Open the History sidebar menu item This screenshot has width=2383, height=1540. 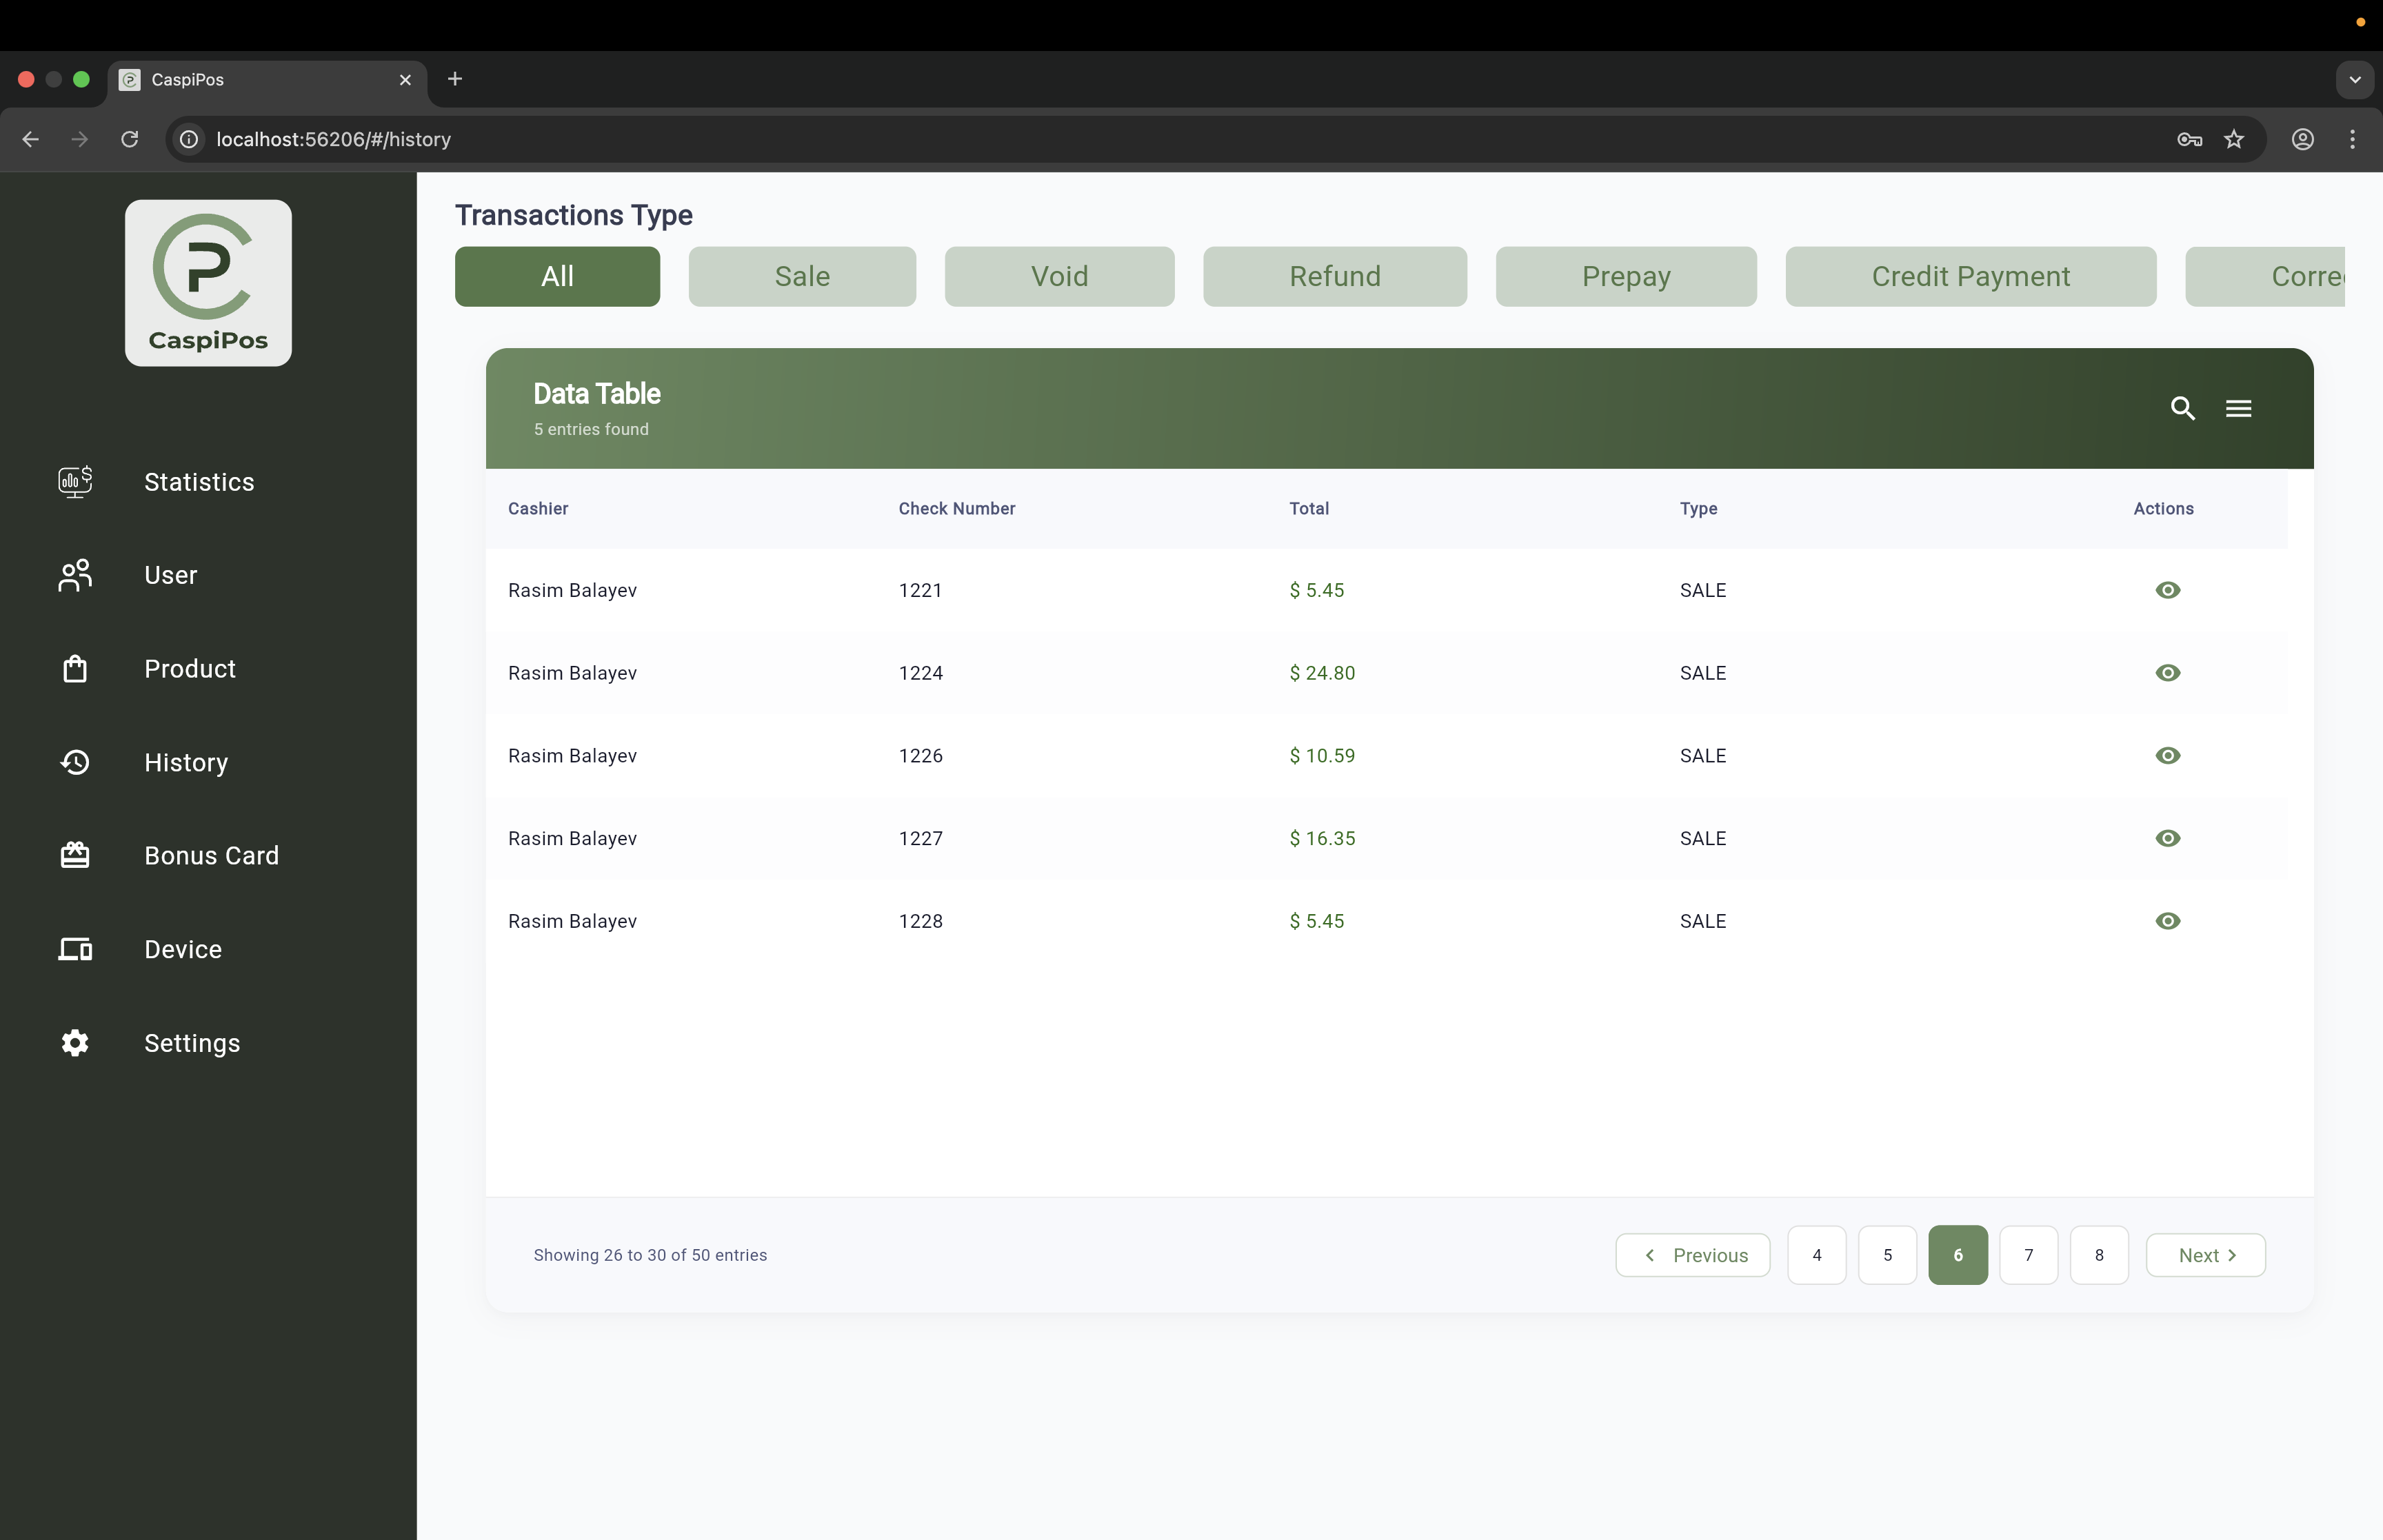pos(186,762)
